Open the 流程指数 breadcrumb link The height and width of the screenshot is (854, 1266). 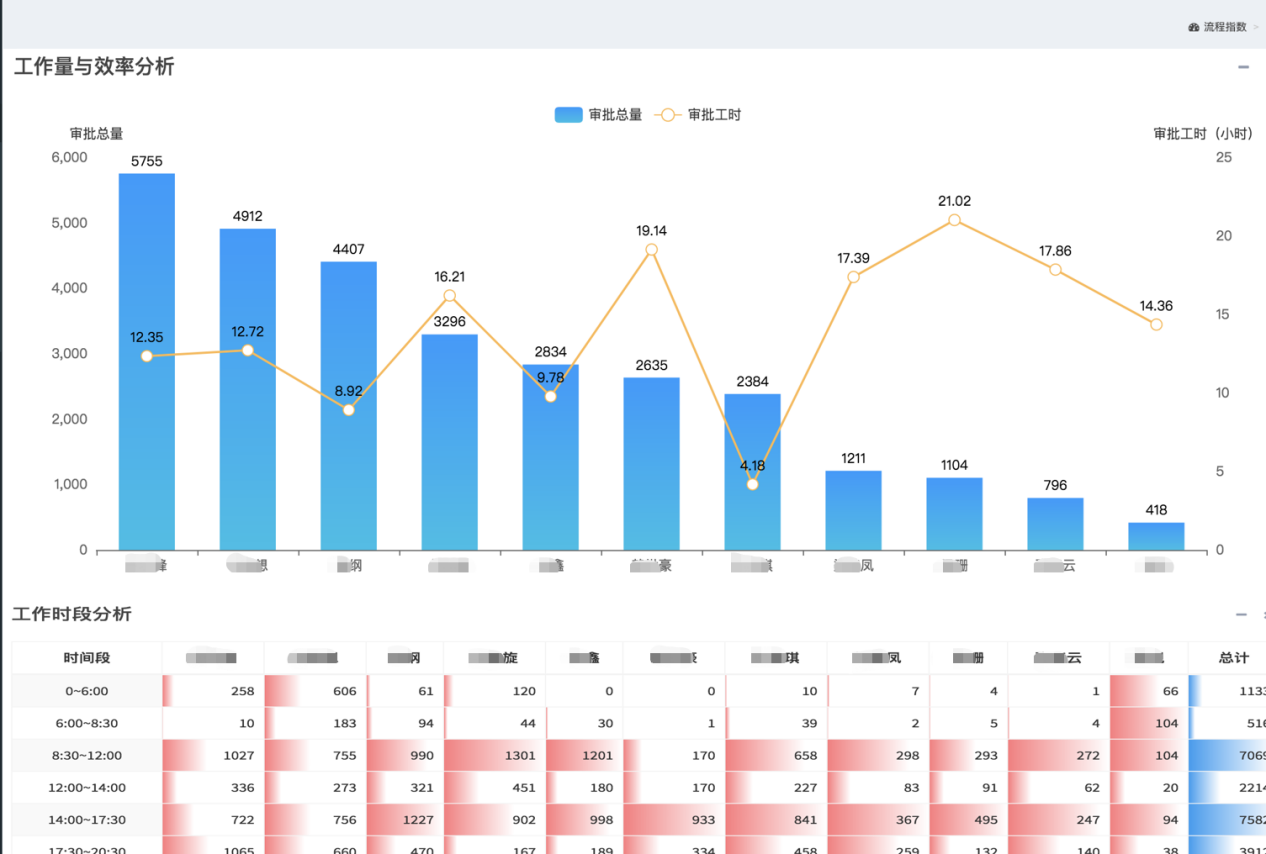(1225, 27)
